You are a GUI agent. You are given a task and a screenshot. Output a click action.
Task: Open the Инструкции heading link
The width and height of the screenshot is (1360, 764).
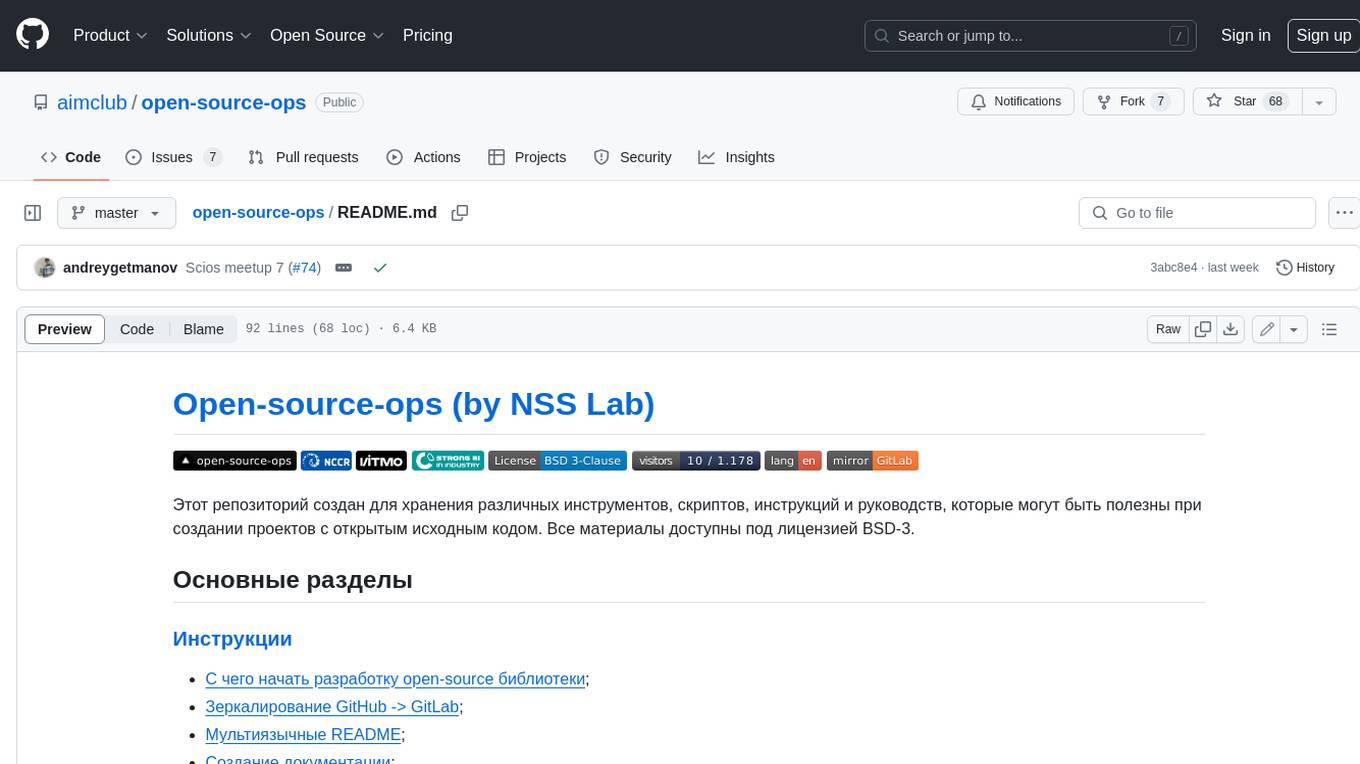click(232, 638)
